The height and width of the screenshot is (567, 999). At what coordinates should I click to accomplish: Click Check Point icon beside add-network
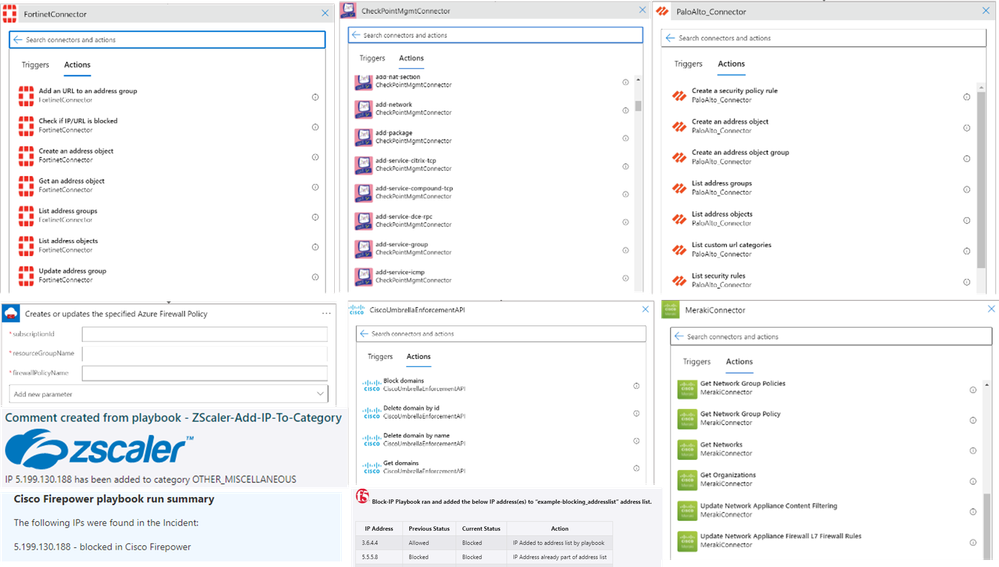pos(364,109)
